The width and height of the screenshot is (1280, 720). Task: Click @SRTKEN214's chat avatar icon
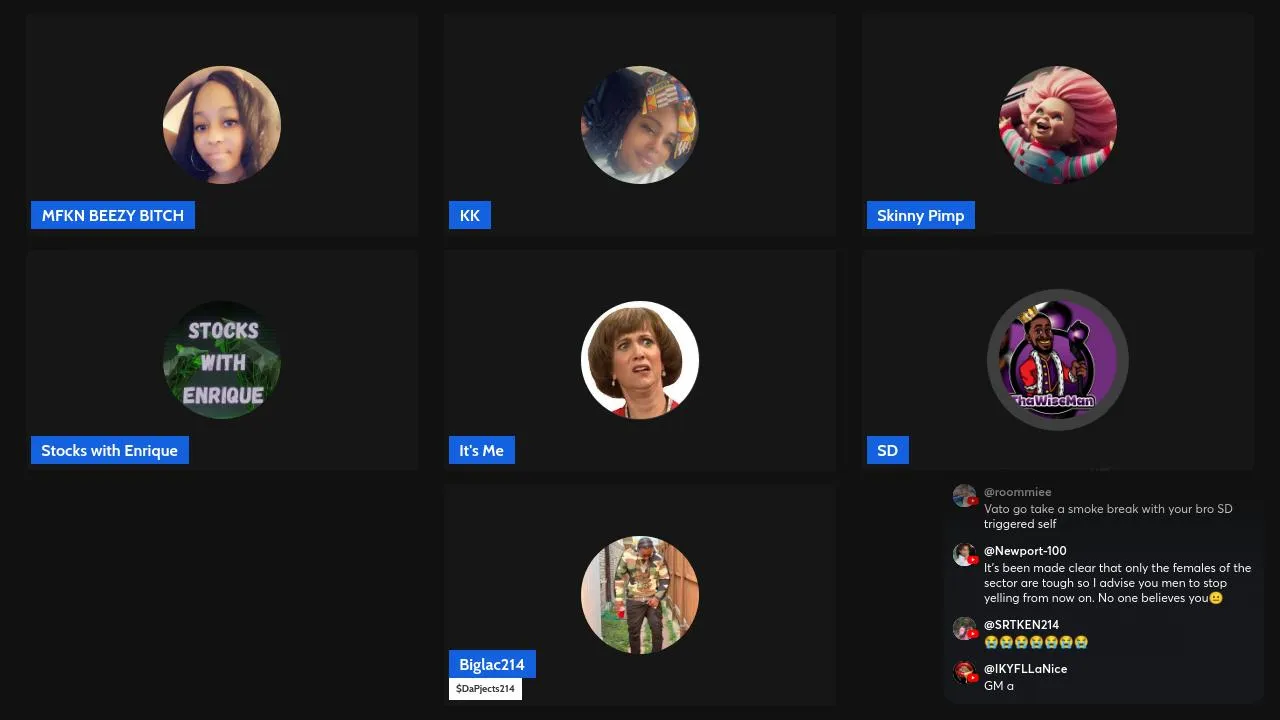(x=964, y=629)
